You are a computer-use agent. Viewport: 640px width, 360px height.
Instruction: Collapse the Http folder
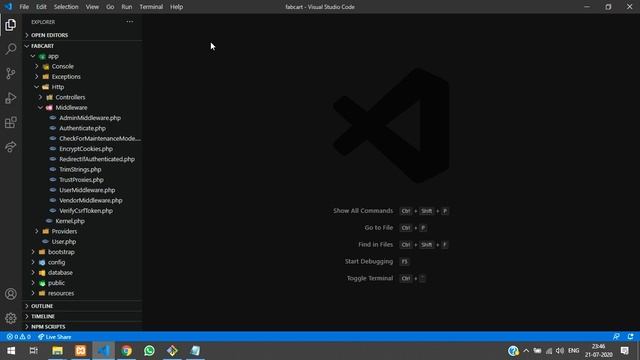coord(82,87)
